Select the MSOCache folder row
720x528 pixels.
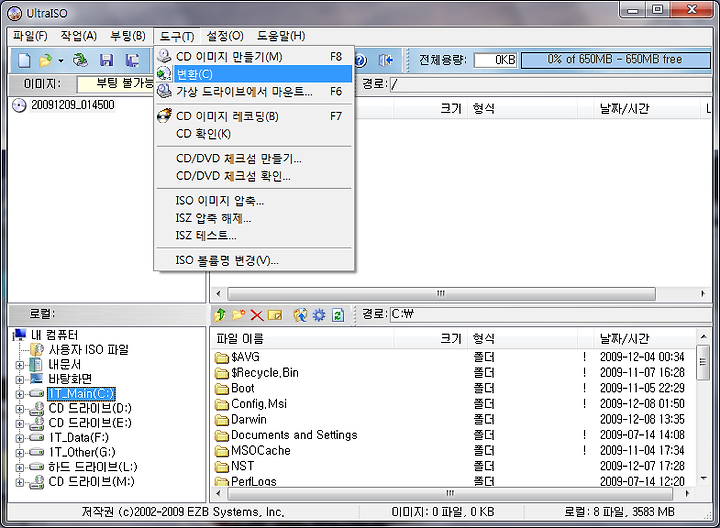point(452,451)
